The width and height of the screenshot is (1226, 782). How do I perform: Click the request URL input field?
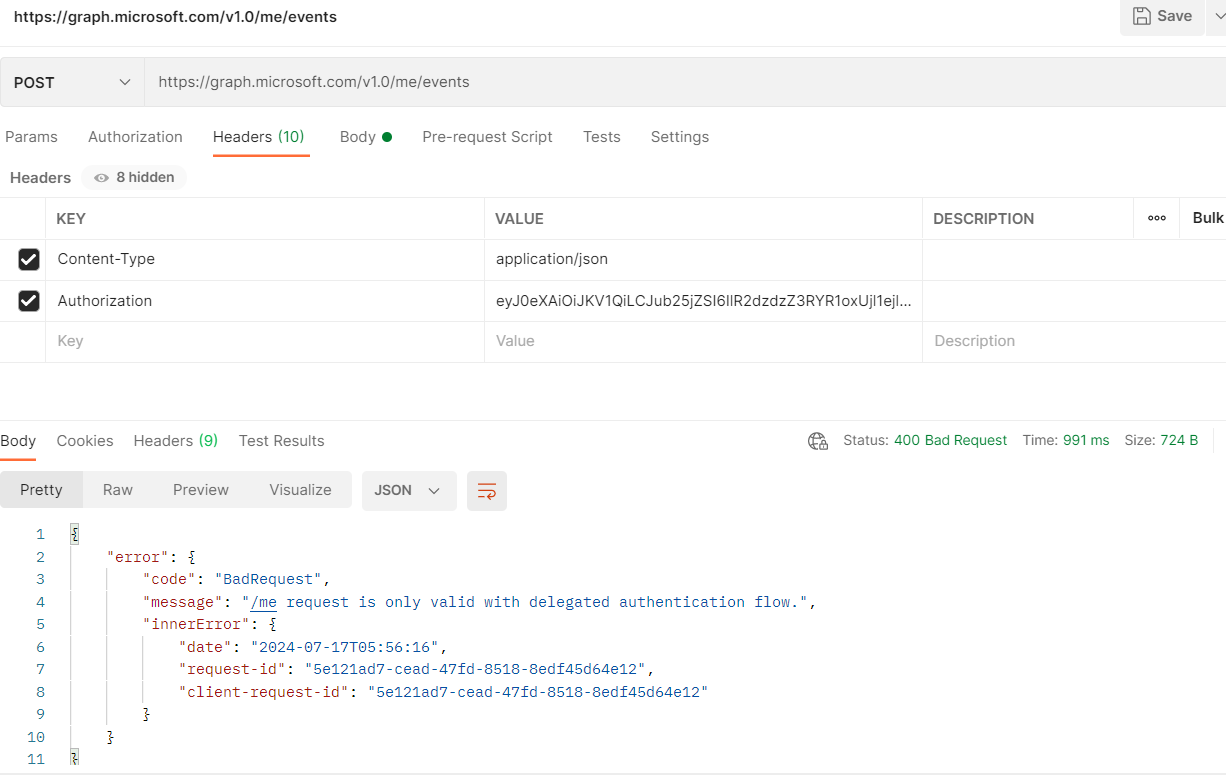685,82
